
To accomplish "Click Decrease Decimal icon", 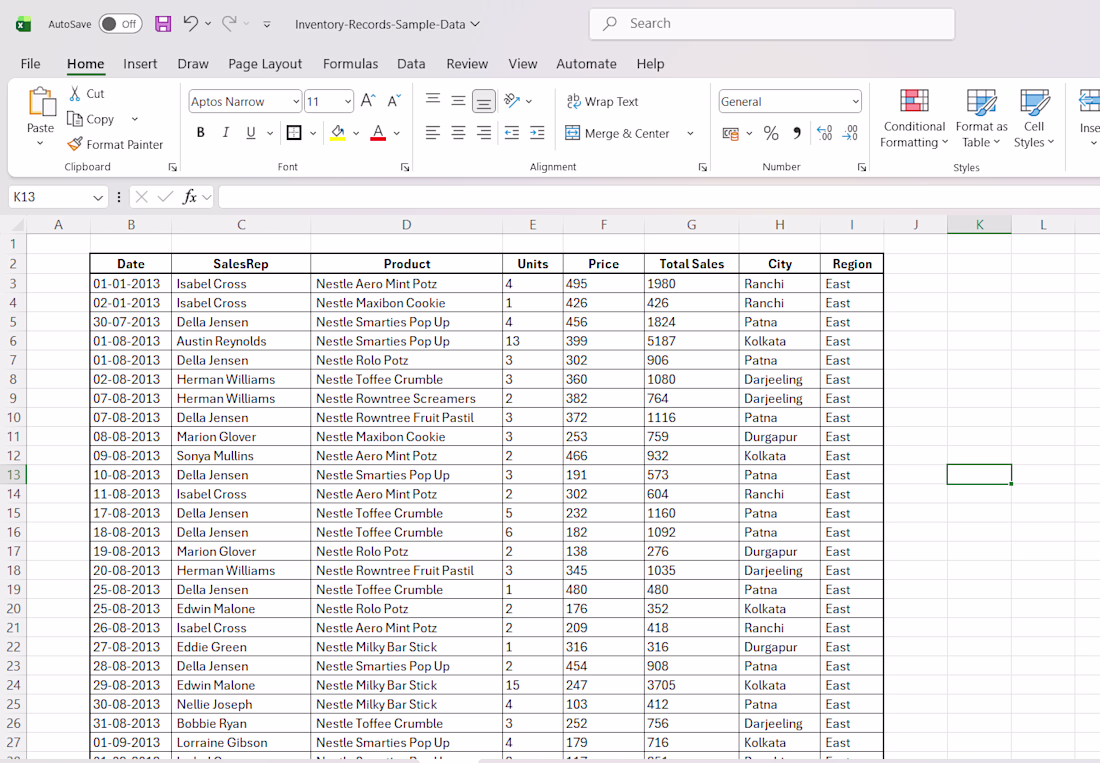I will click(x=850, y=133).
